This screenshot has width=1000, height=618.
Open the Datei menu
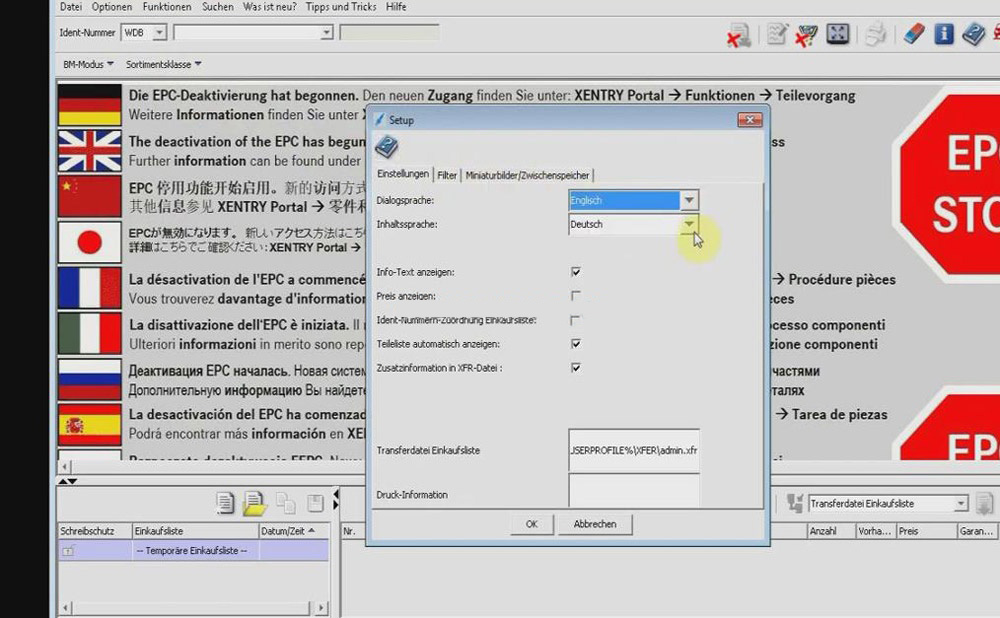(71, 7)
